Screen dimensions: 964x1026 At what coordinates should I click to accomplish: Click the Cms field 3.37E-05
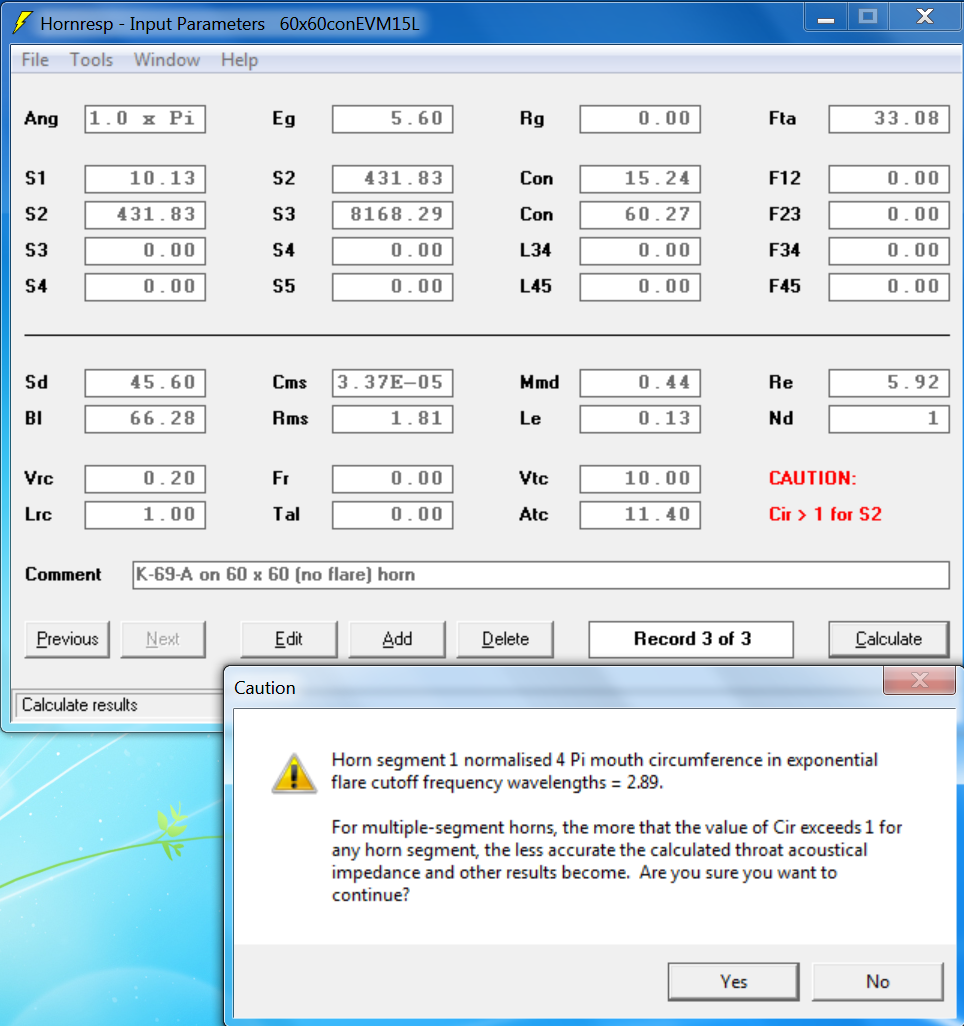coord(393,383)
